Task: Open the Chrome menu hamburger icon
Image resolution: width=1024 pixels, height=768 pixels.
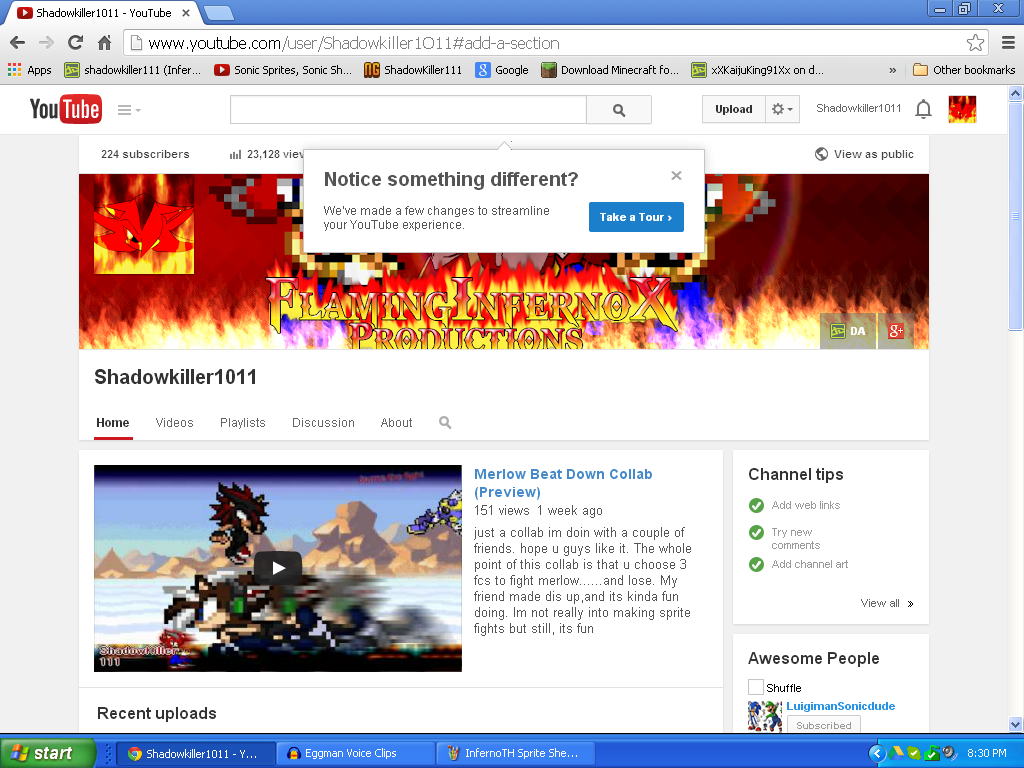Action: click(x=1008, y=43)
